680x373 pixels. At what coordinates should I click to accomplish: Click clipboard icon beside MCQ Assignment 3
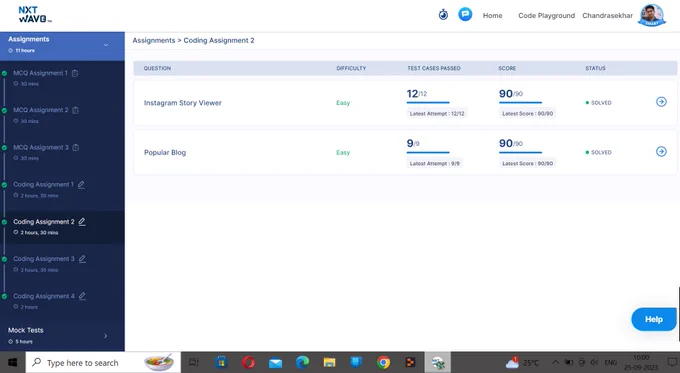(x=76, y=147)
